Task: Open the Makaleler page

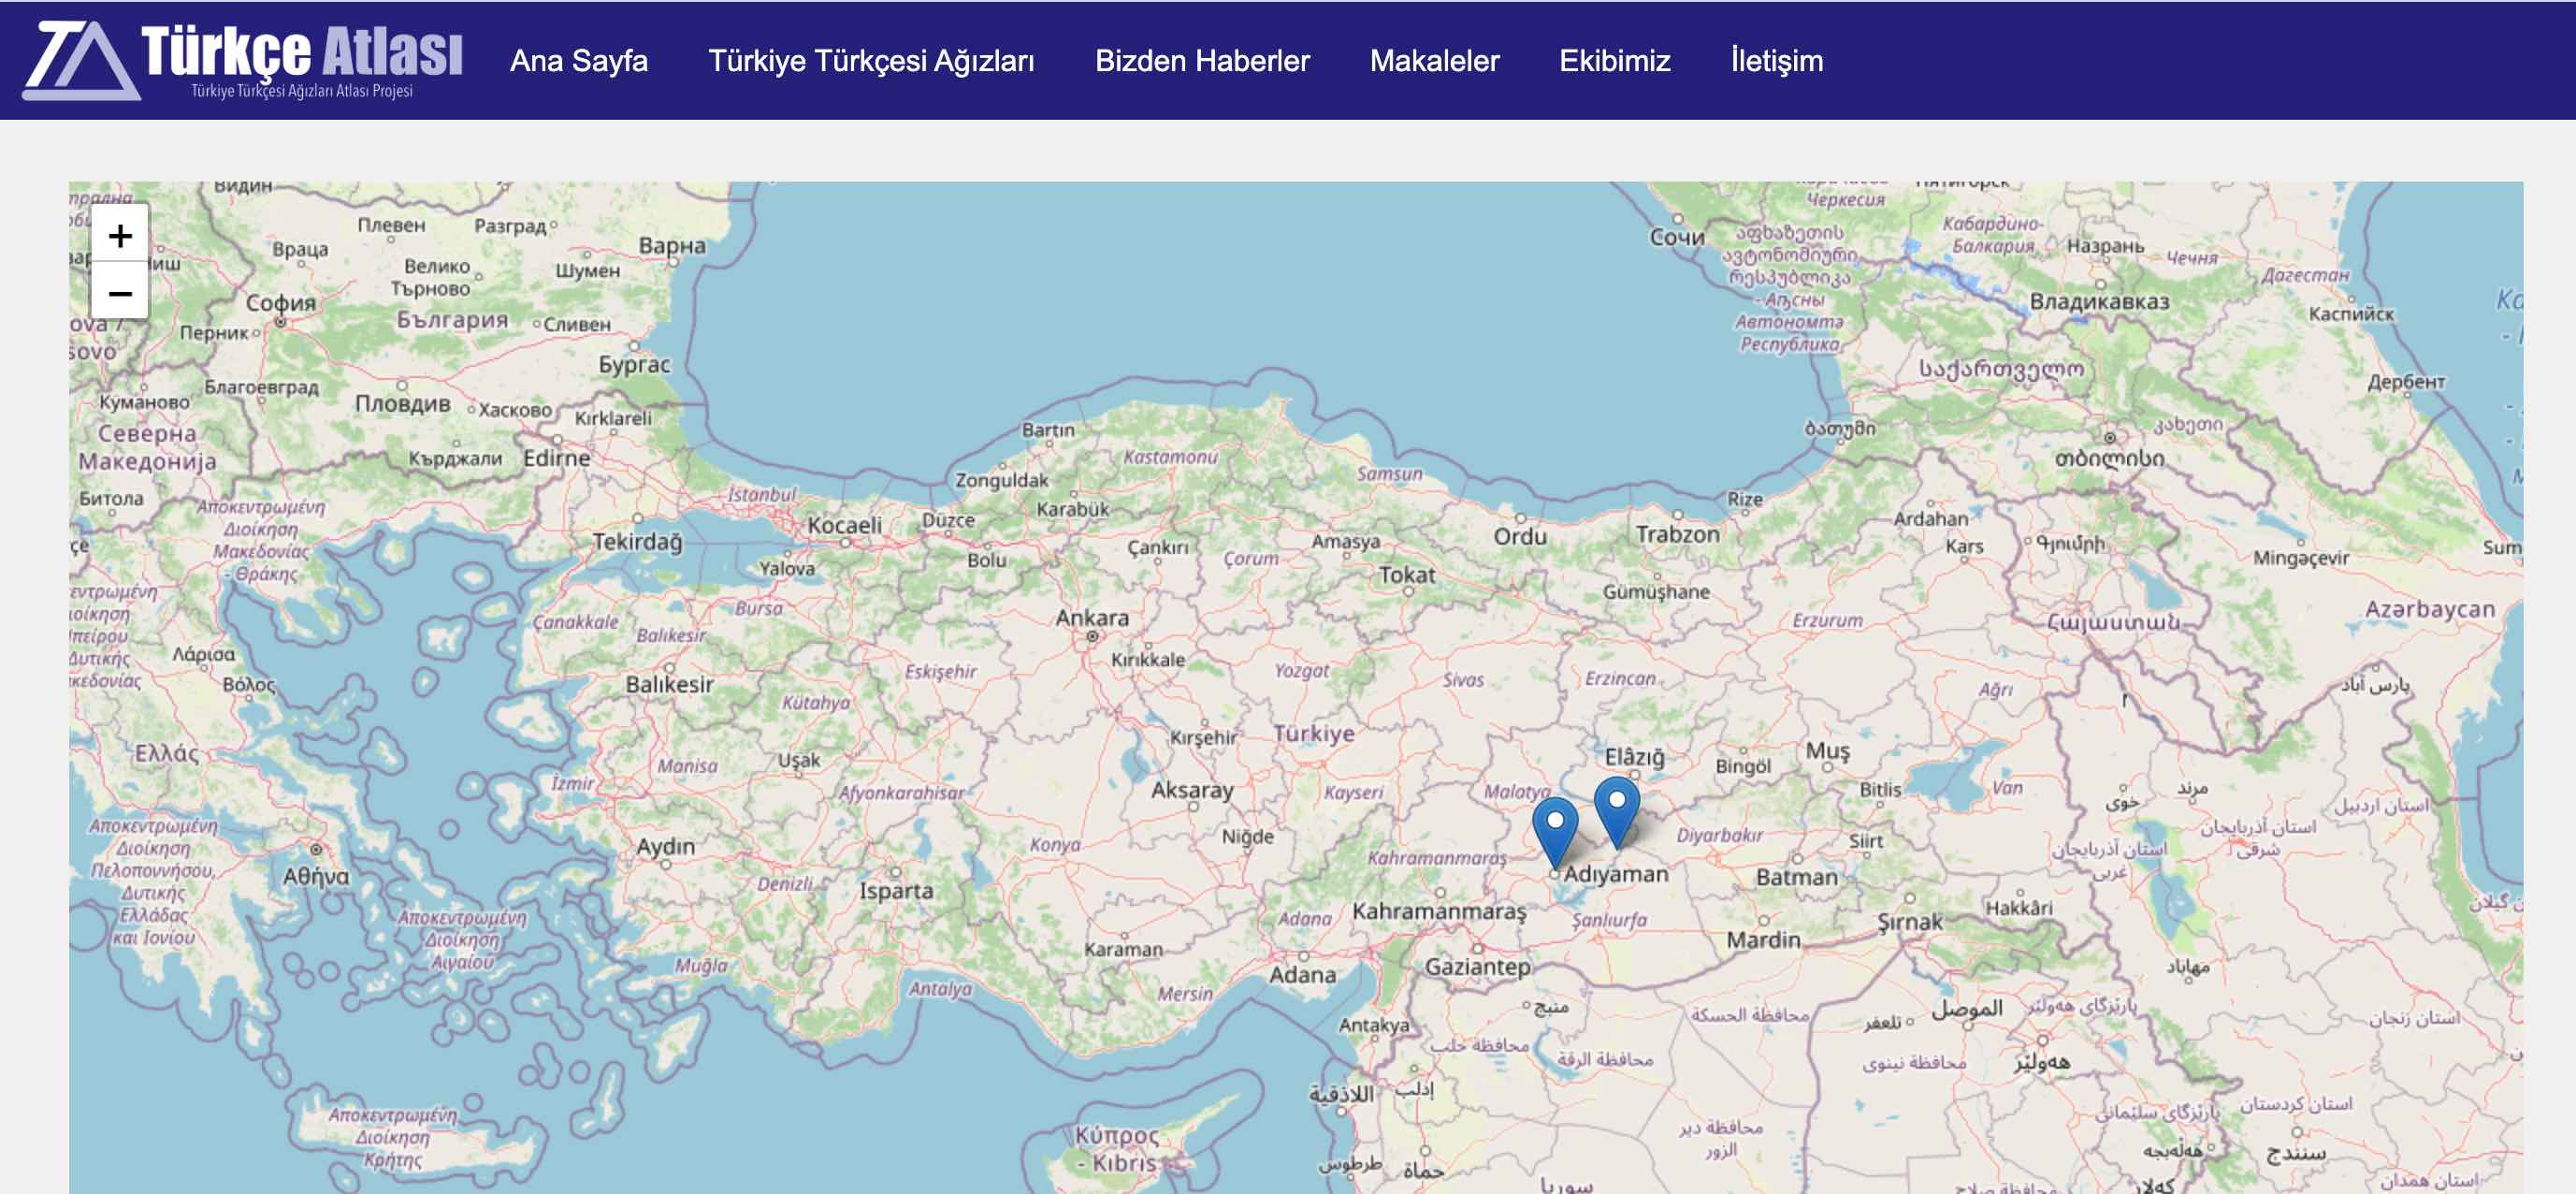Action: click(x=1434, y=61)
